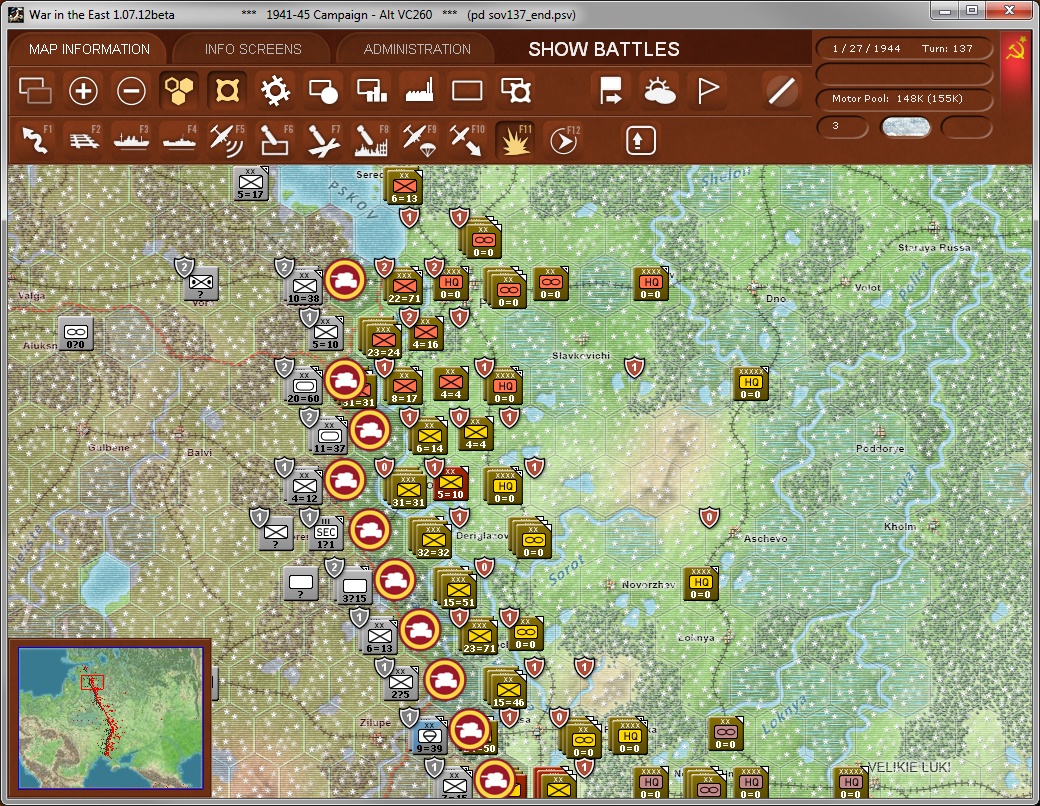The image size is (1040, 806).
Task: Toggle the enemy hexes display
Action: coord(227,91)
